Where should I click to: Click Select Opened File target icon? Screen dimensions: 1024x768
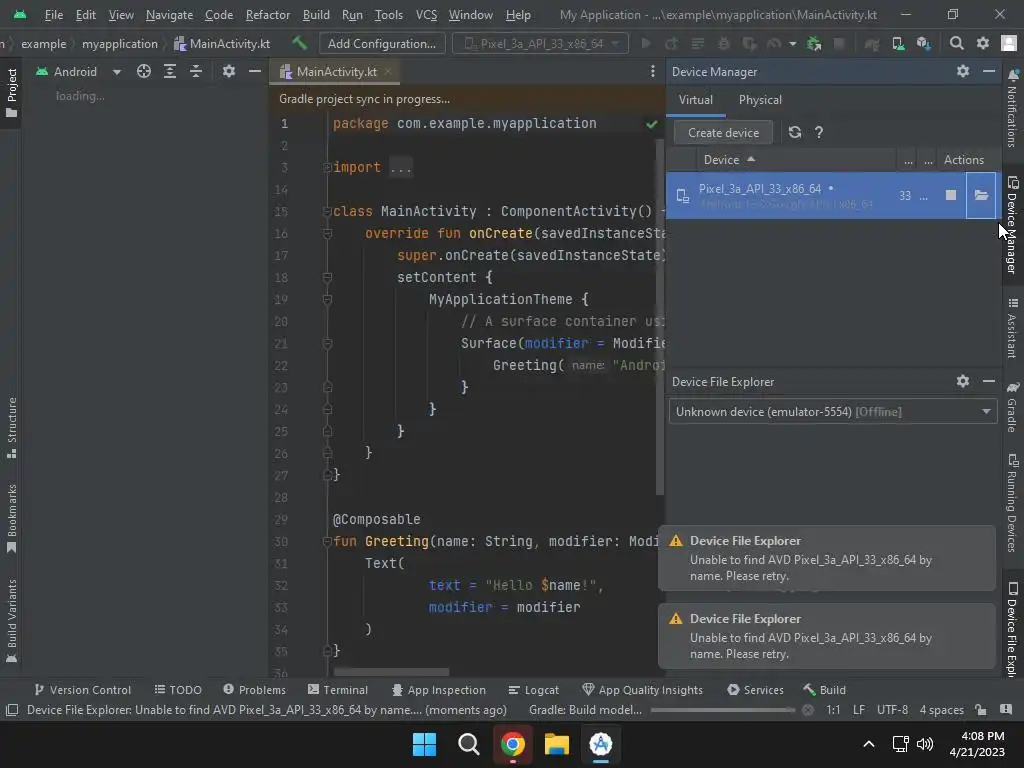click(144, 71)
